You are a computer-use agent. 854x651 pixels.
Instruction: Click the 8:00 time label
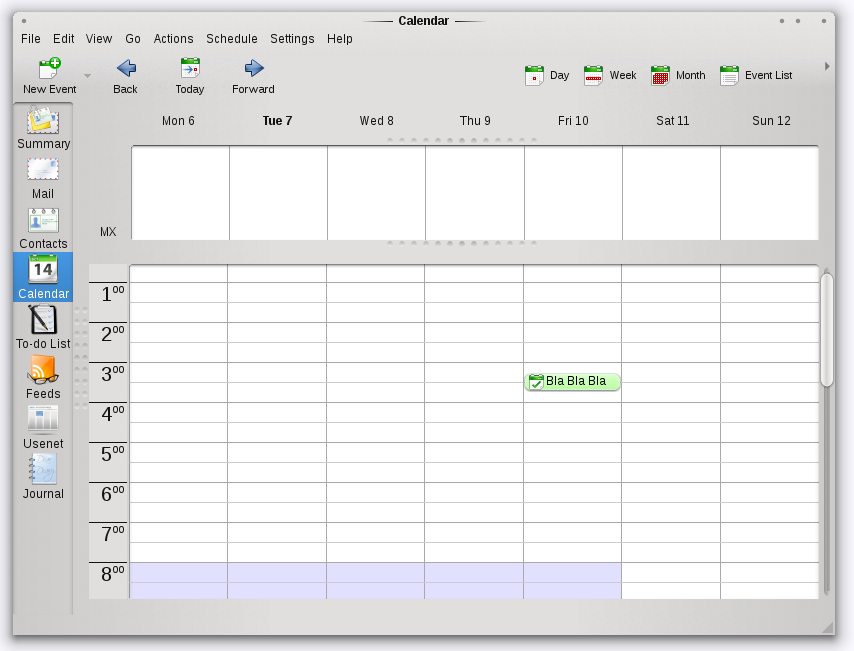click(112, 574)
